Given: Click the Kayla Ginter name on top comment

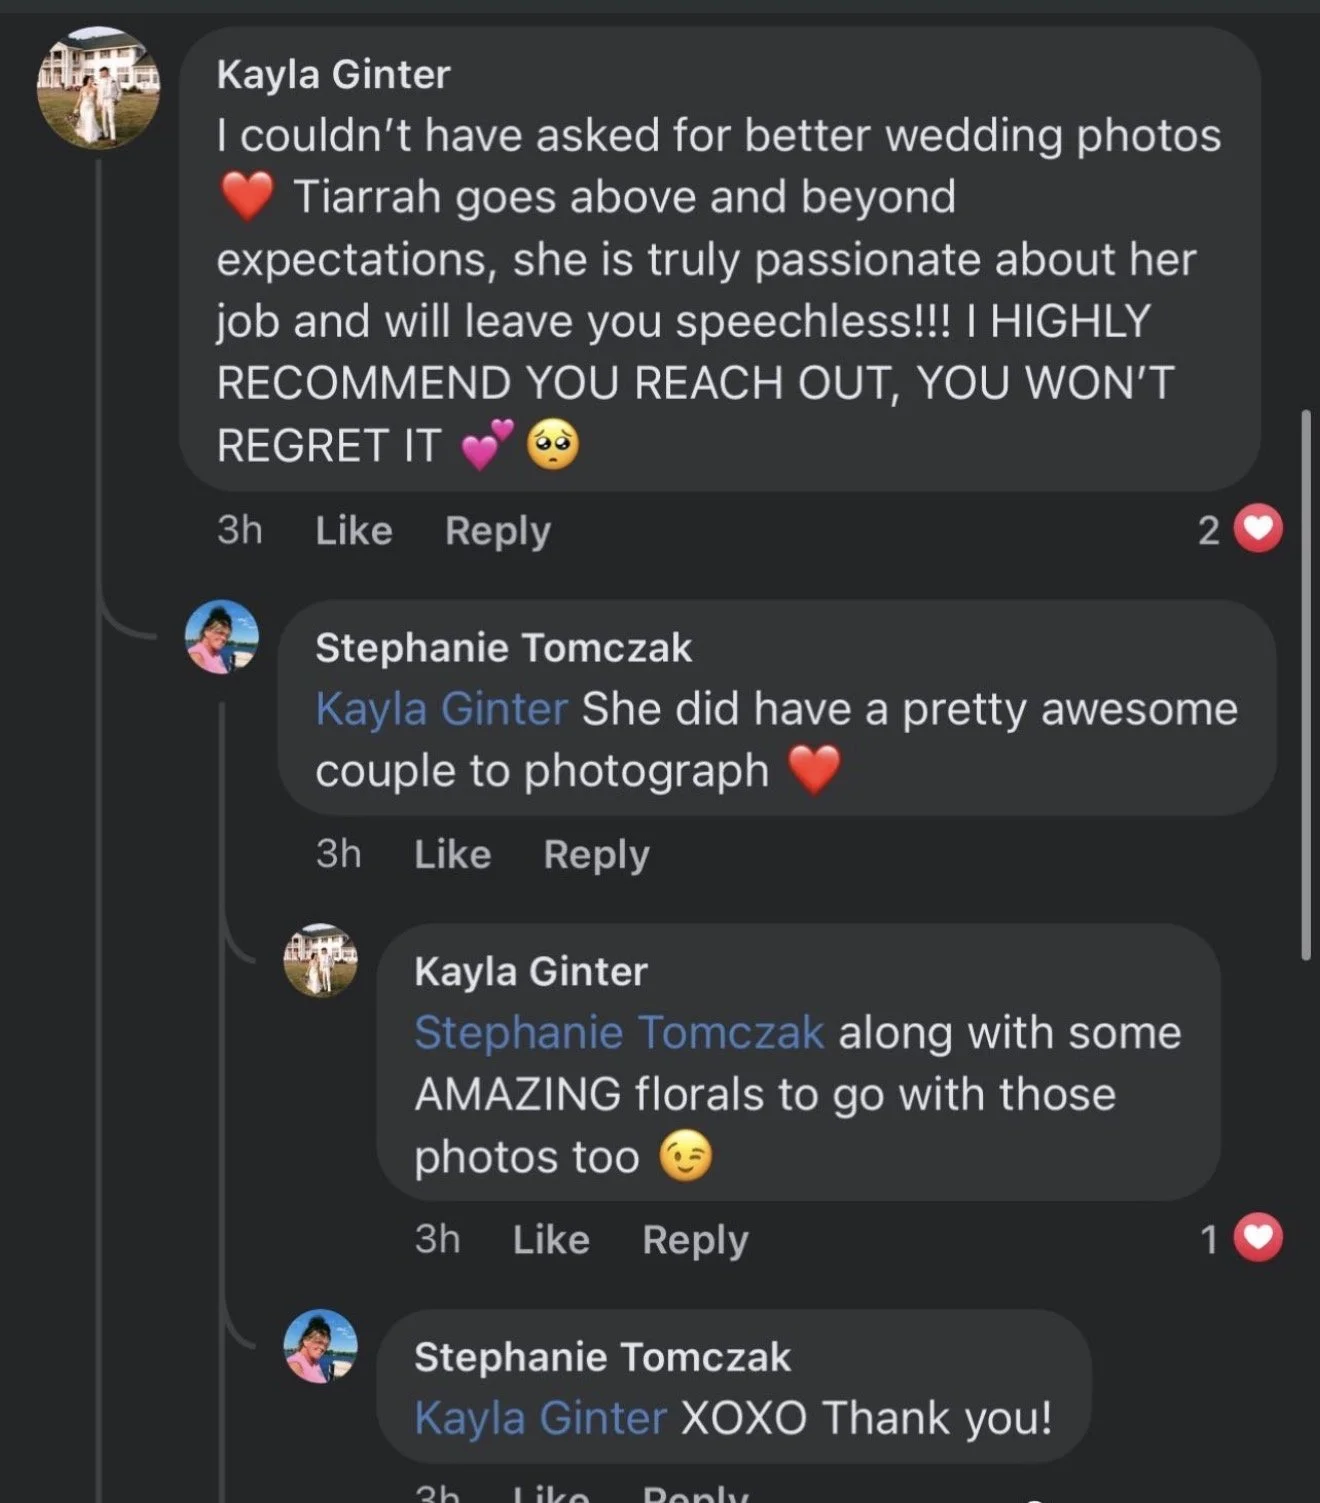Looking at the screenshot, I should pyautogui.click(x=334, y=75).
